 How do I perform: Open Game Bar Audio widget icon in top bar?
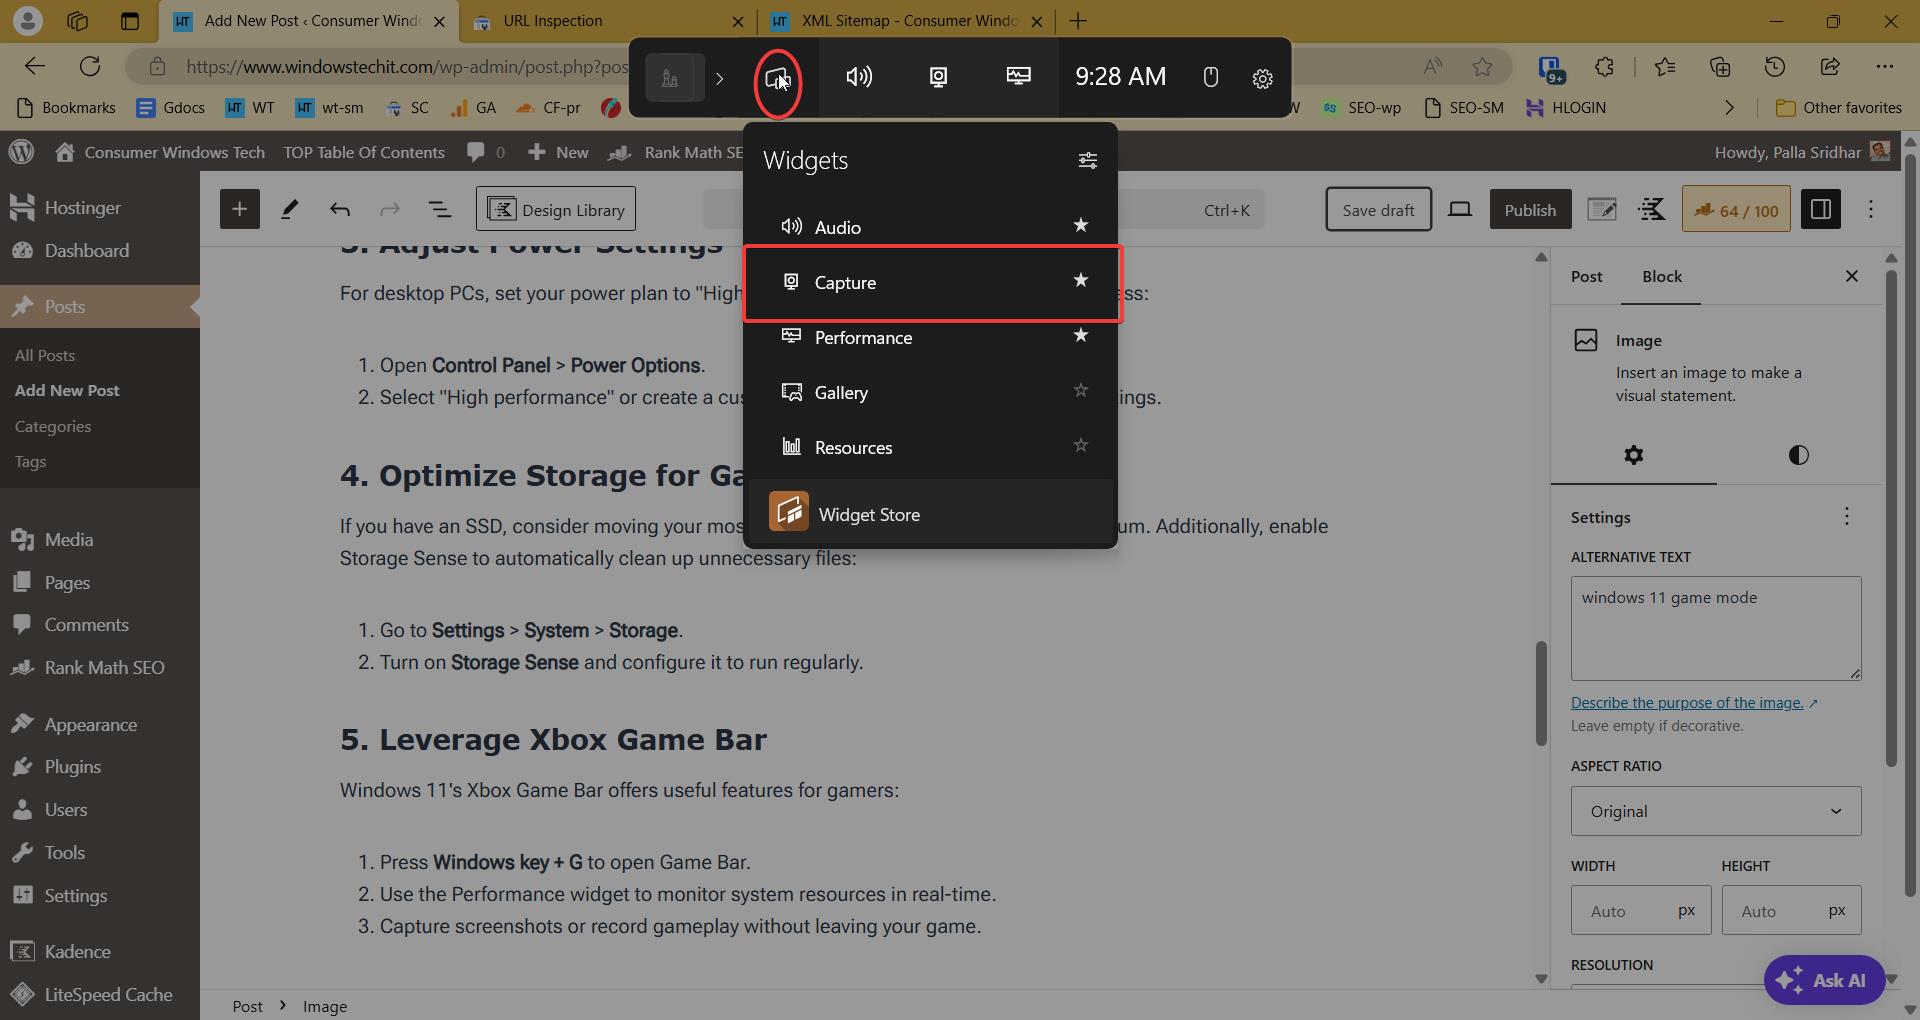click(x=859, y=77)
